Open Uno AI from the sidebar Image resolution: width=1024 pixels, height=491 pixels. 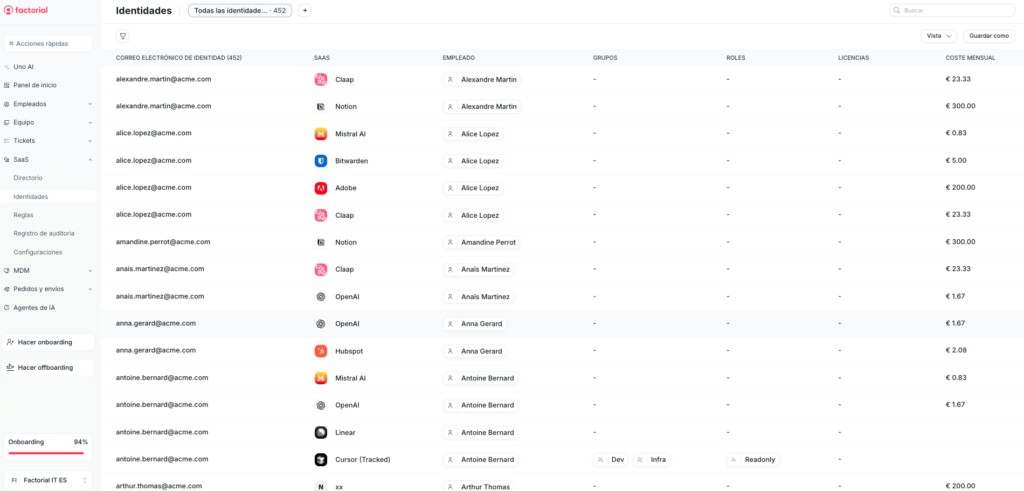coord(24,67)
